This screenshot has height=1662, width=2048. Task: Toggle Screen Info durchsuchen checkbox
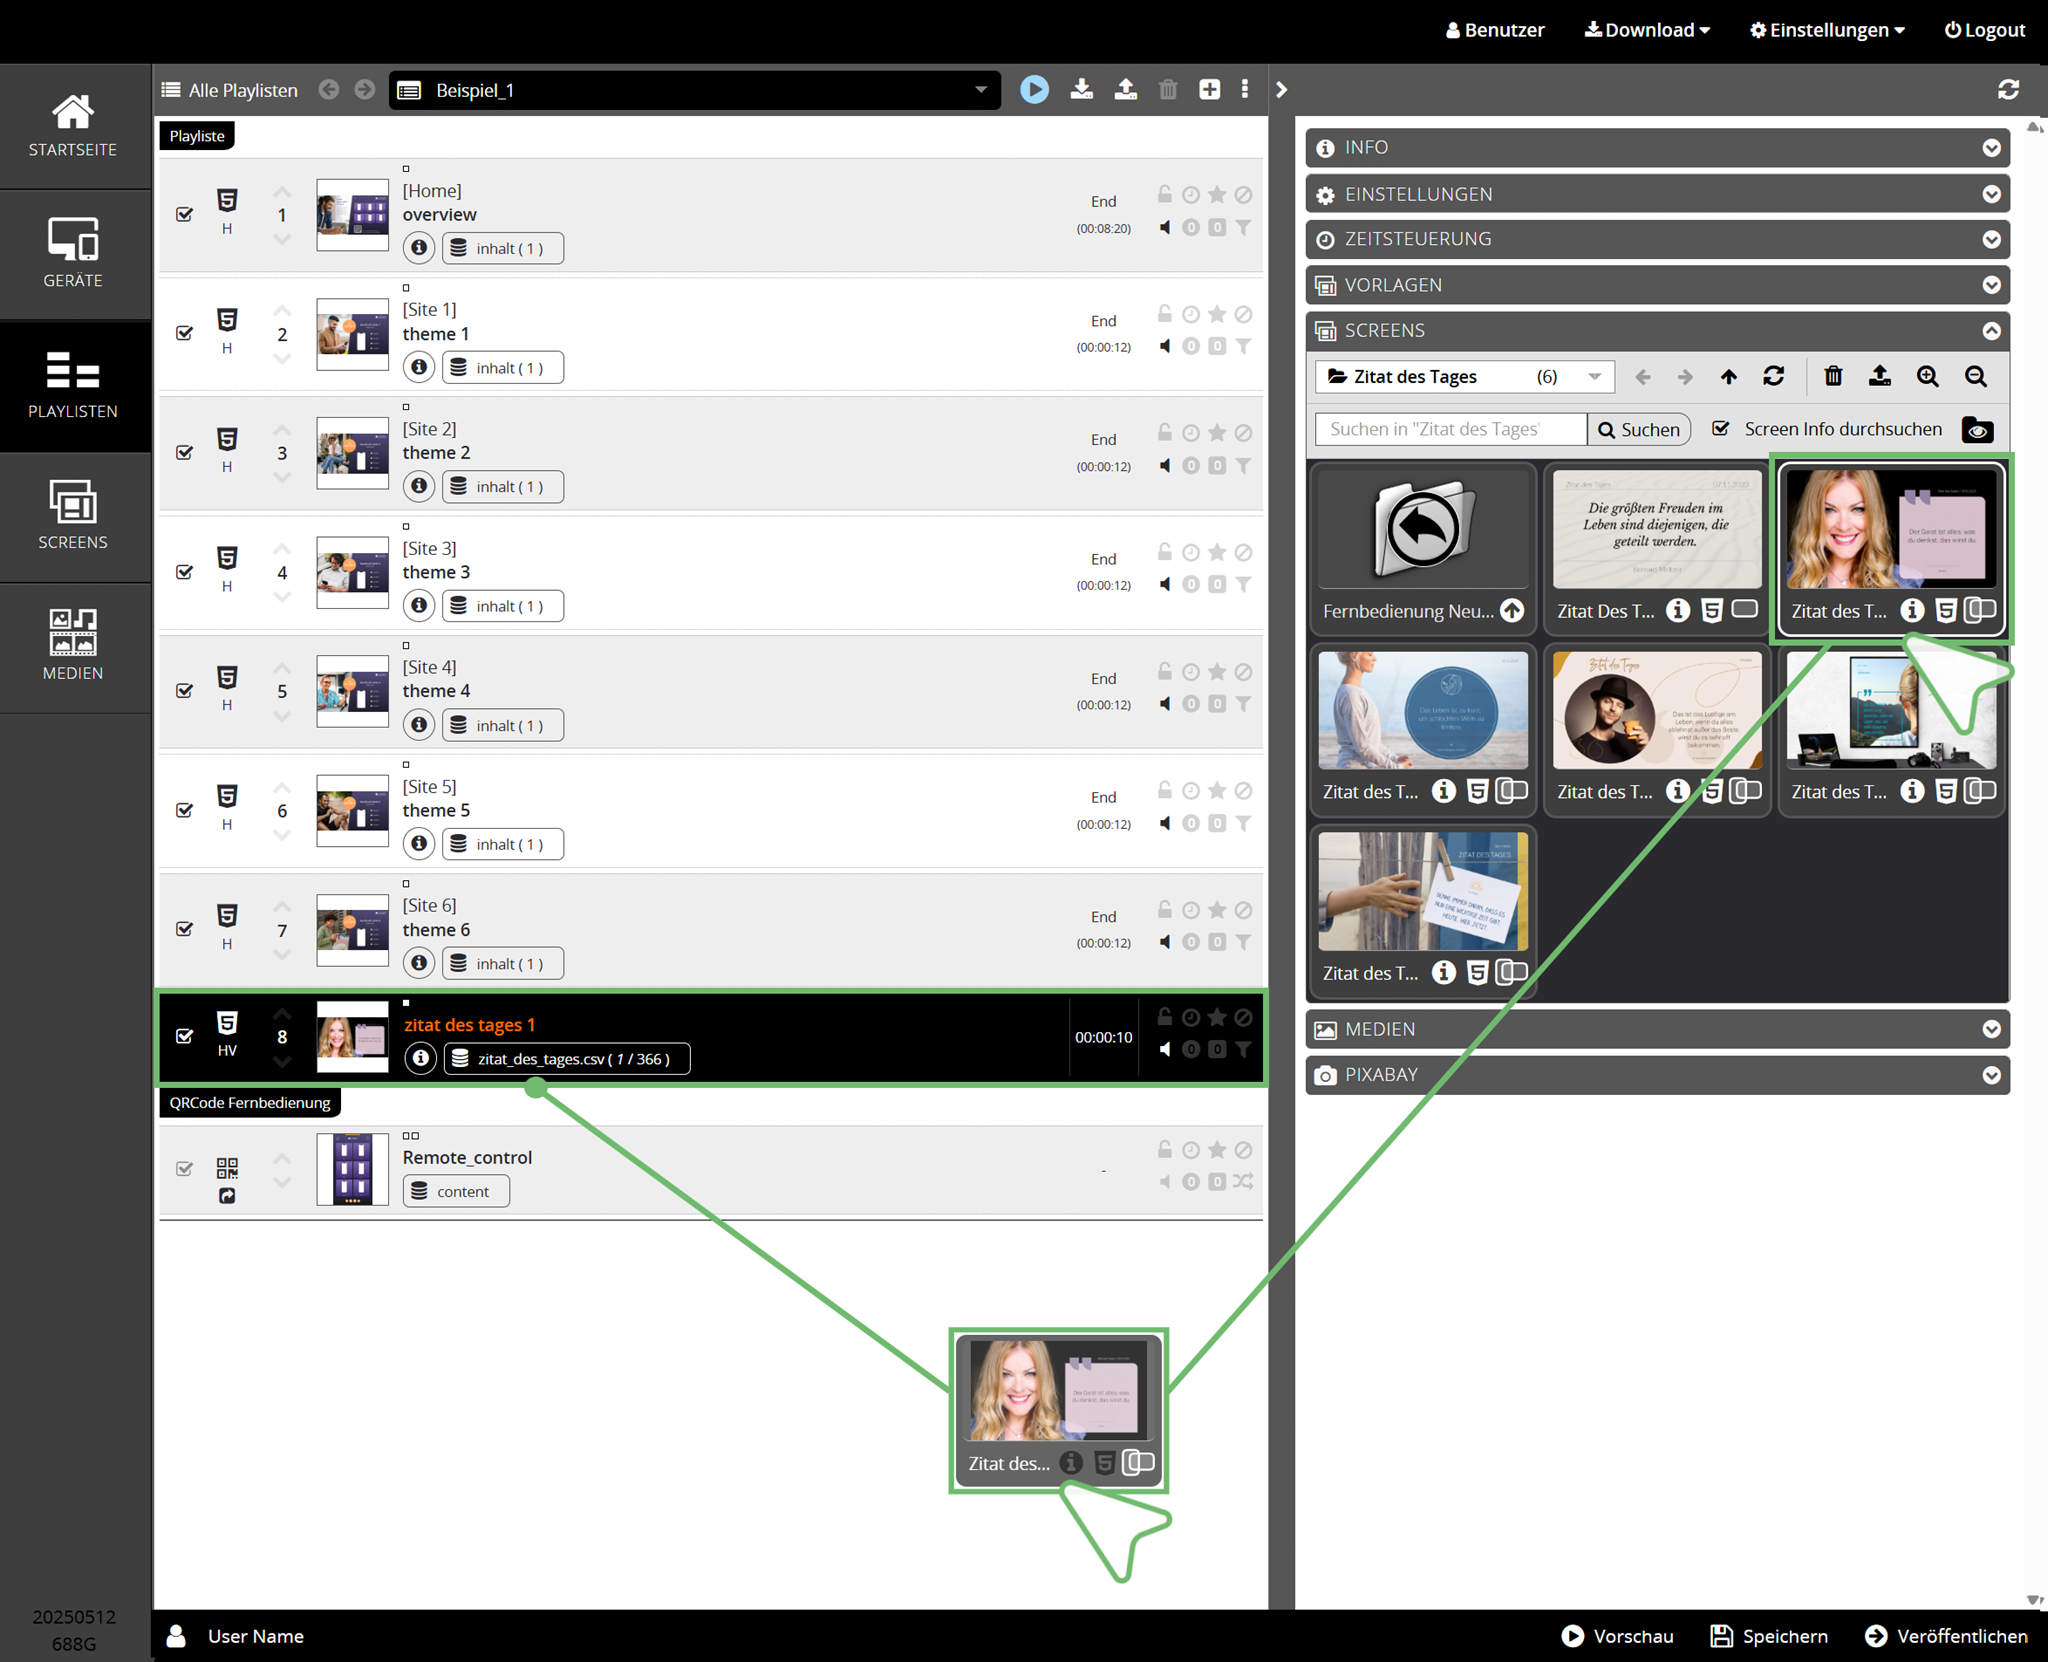pos(1720,429)
